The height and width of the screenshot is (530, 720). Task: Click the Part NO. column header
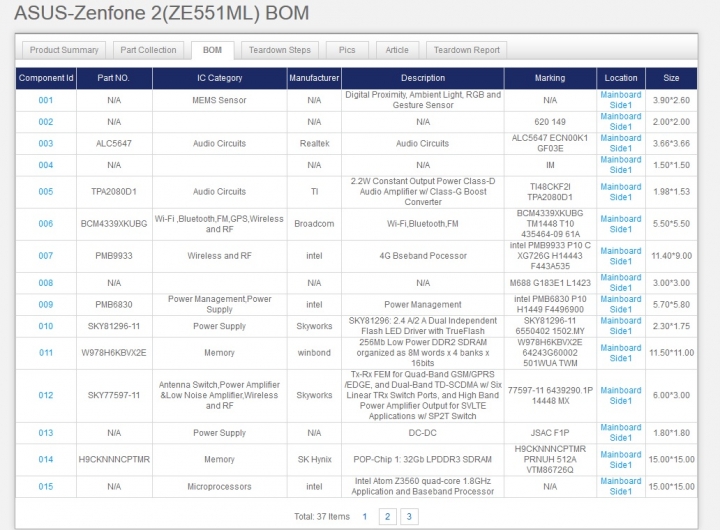tap(114, 78)
